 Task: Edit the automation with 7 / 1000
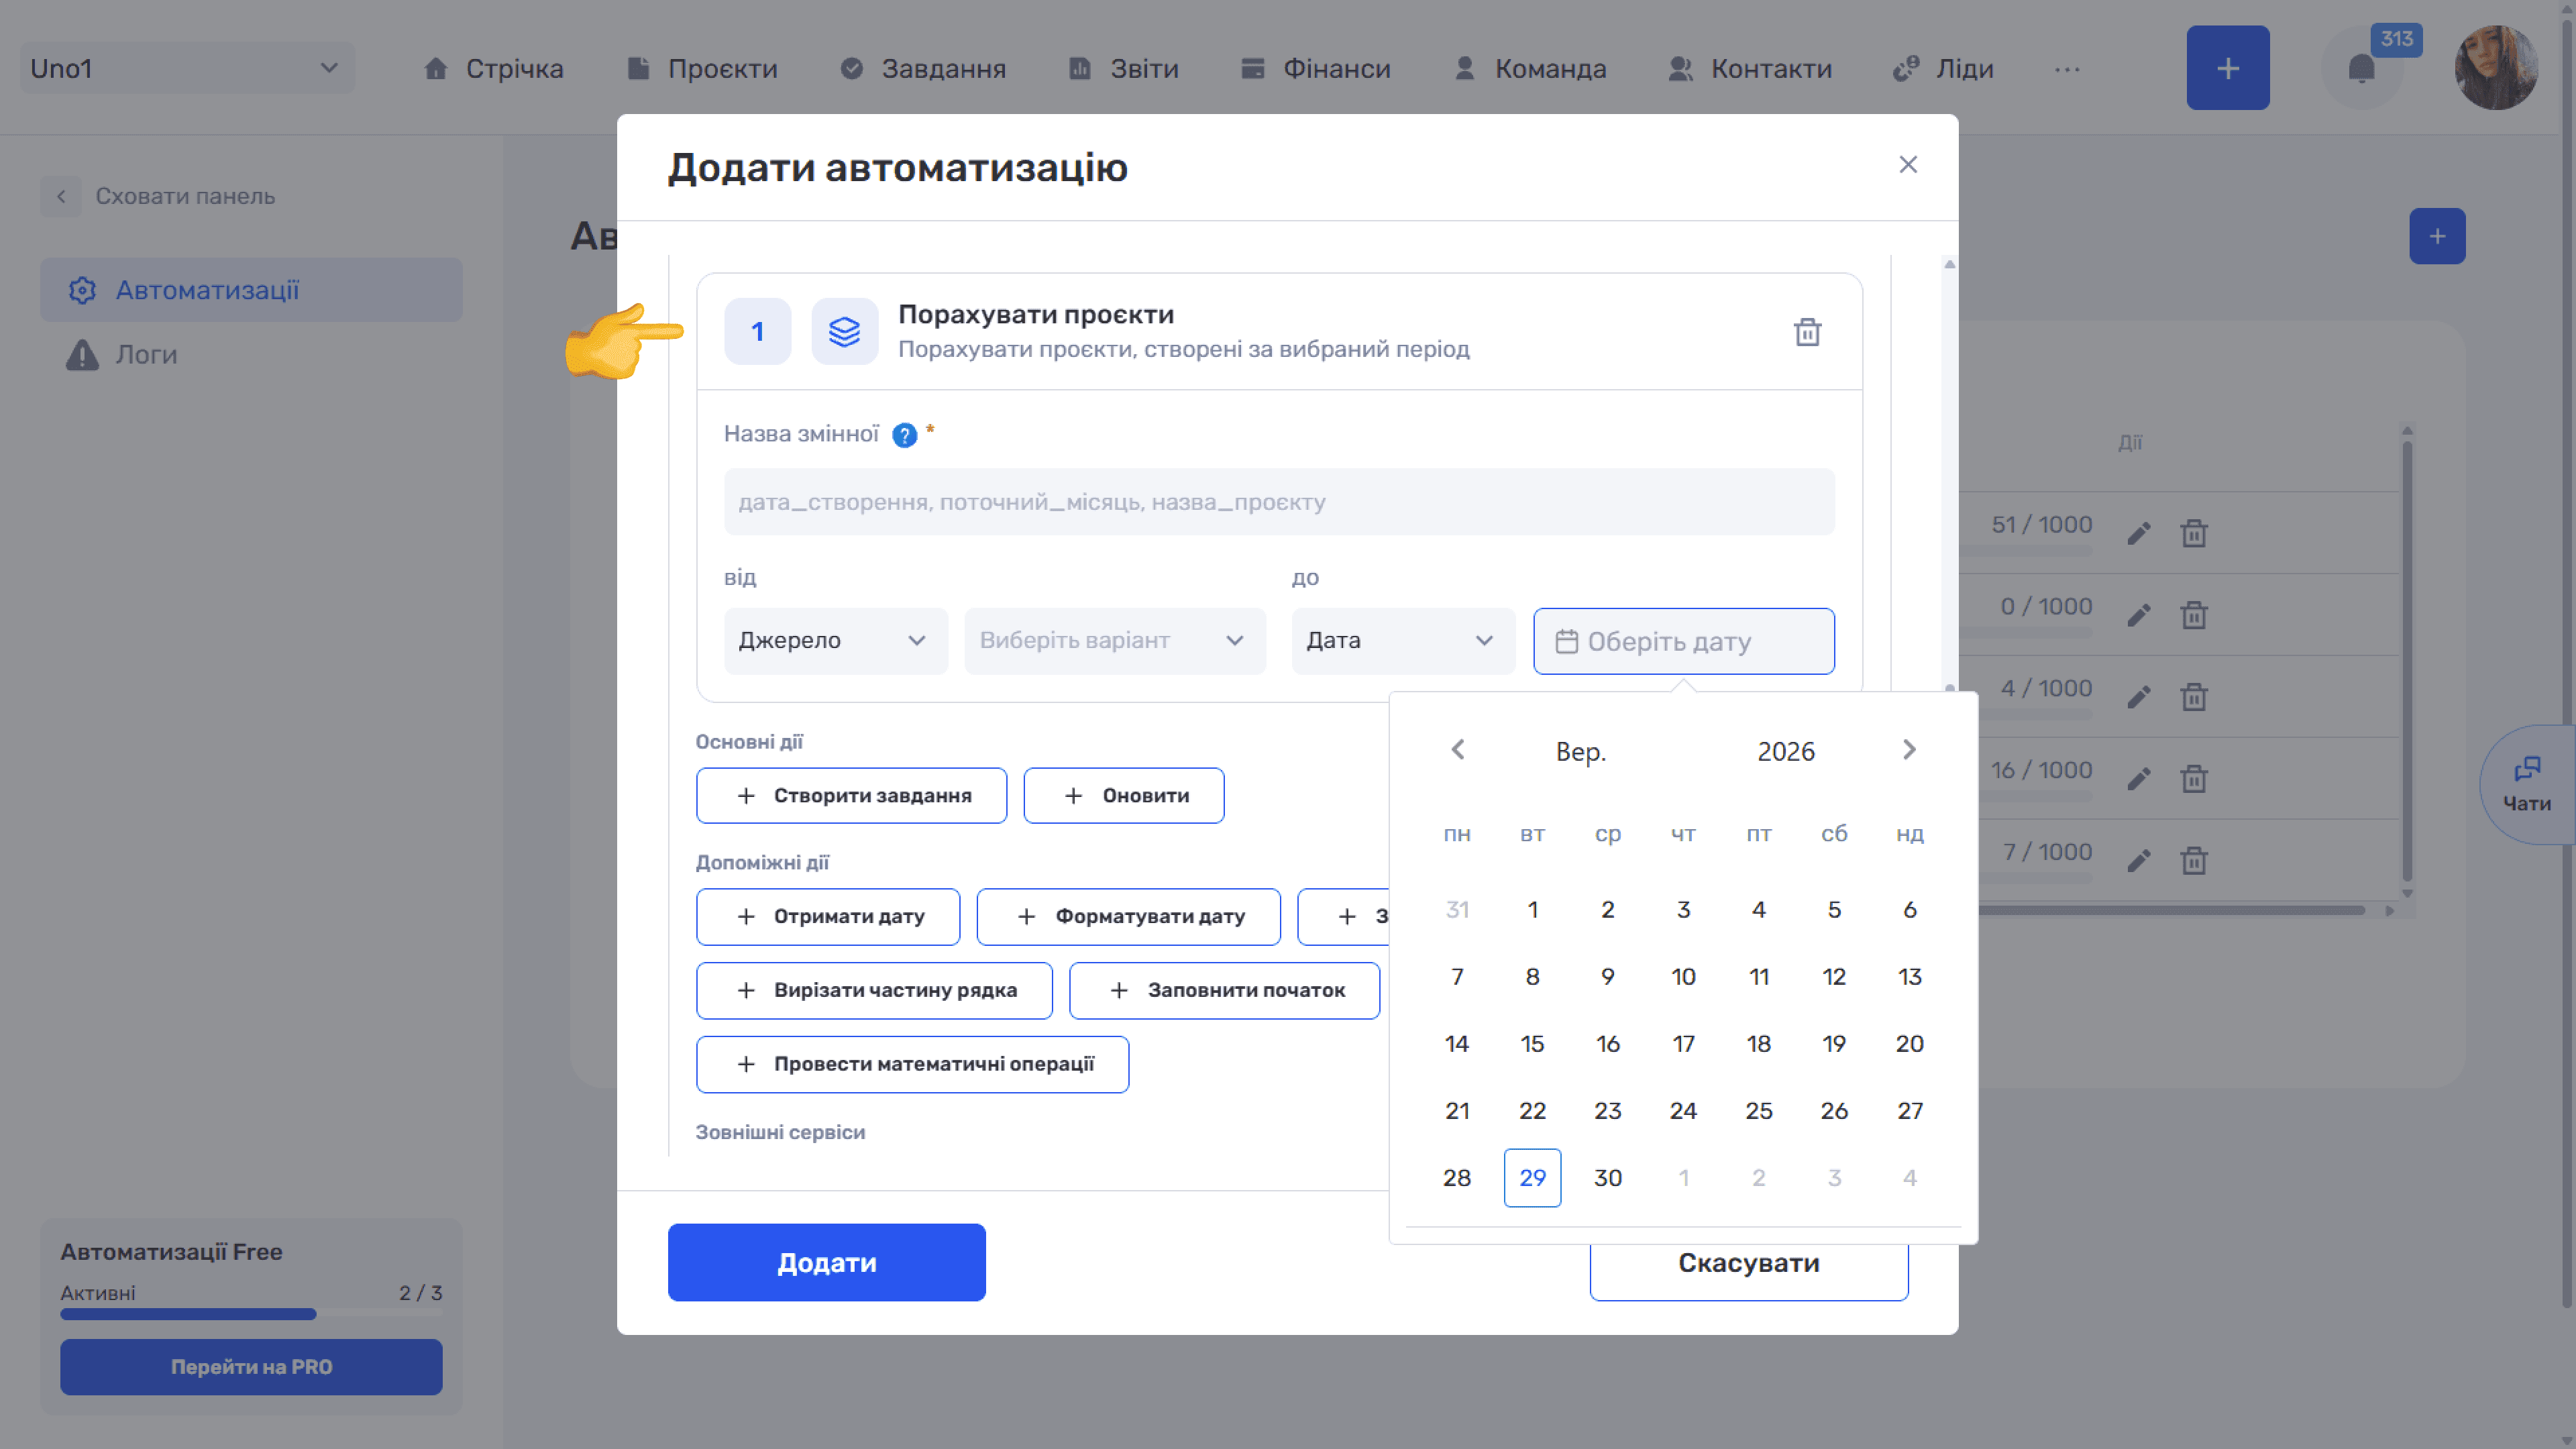point(2138,860)
